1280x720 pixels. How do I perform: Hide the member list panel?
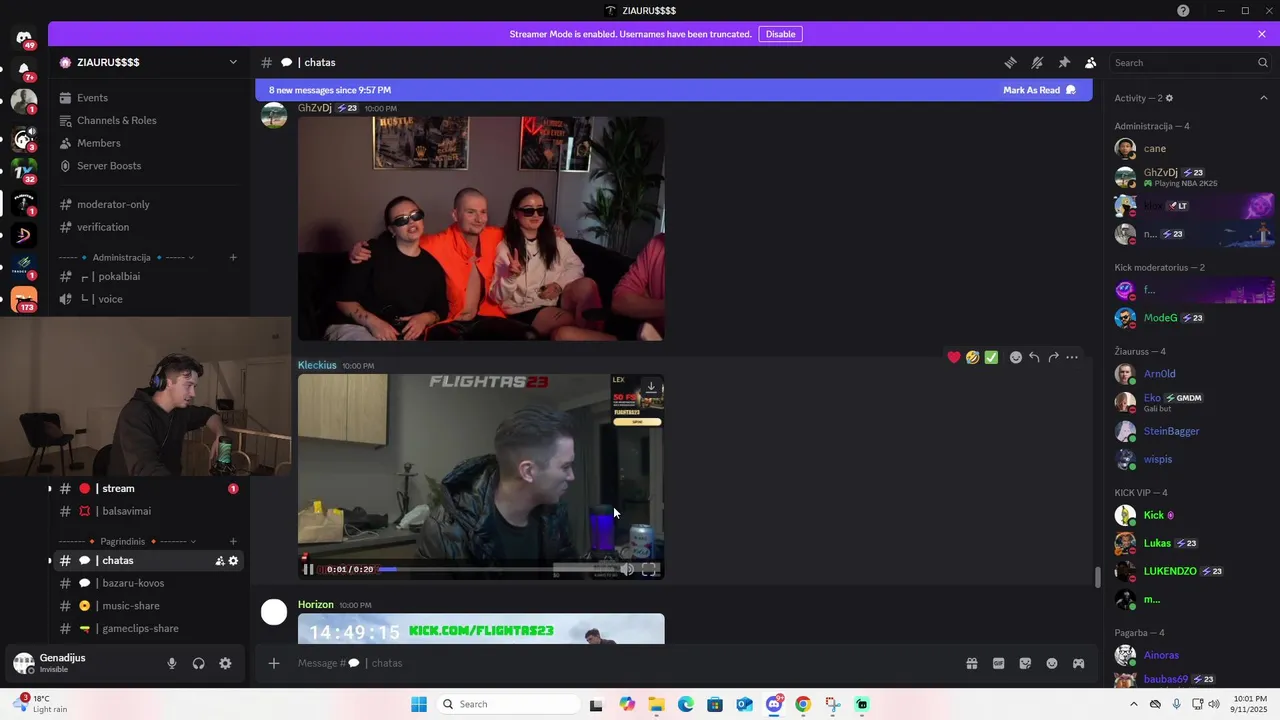pyautogui.click(x=1091, y=62)
